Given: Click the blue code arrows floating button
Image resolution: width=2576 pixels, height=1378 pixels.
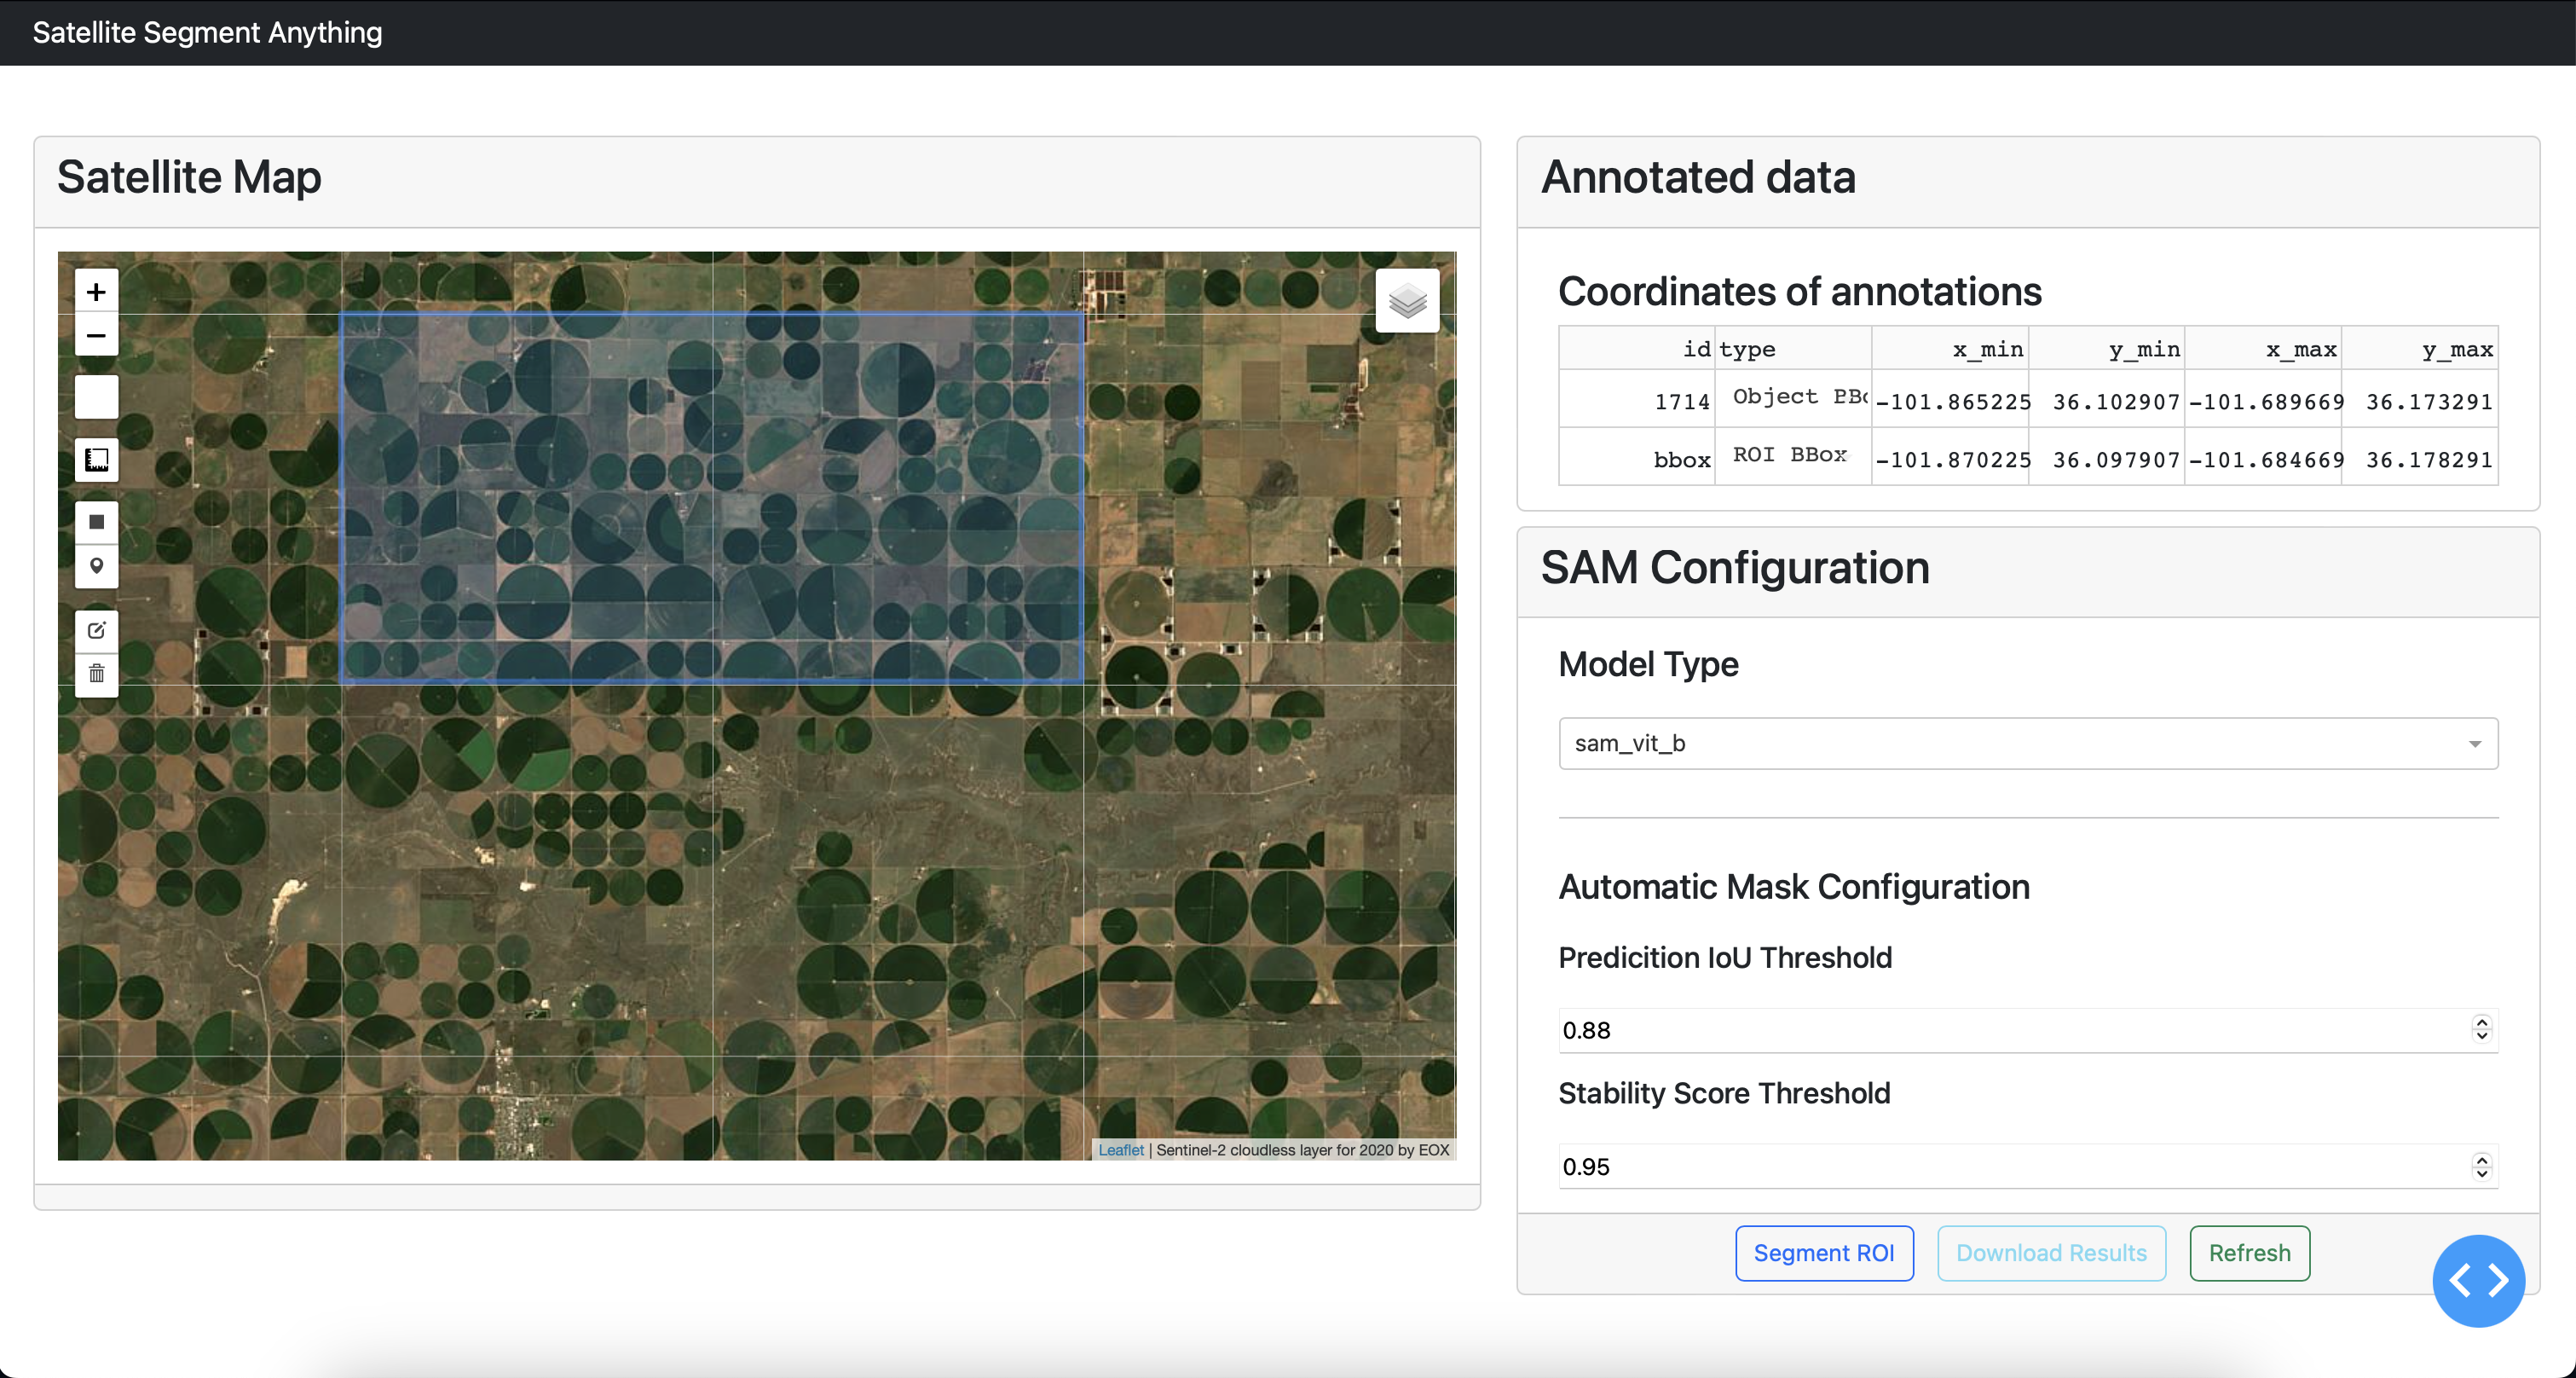Looking at the screenshot, I should (2477, 1280).
